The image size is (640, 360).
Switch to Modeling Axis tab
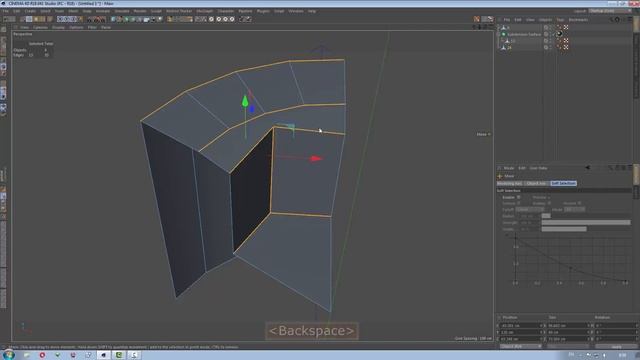510,183
